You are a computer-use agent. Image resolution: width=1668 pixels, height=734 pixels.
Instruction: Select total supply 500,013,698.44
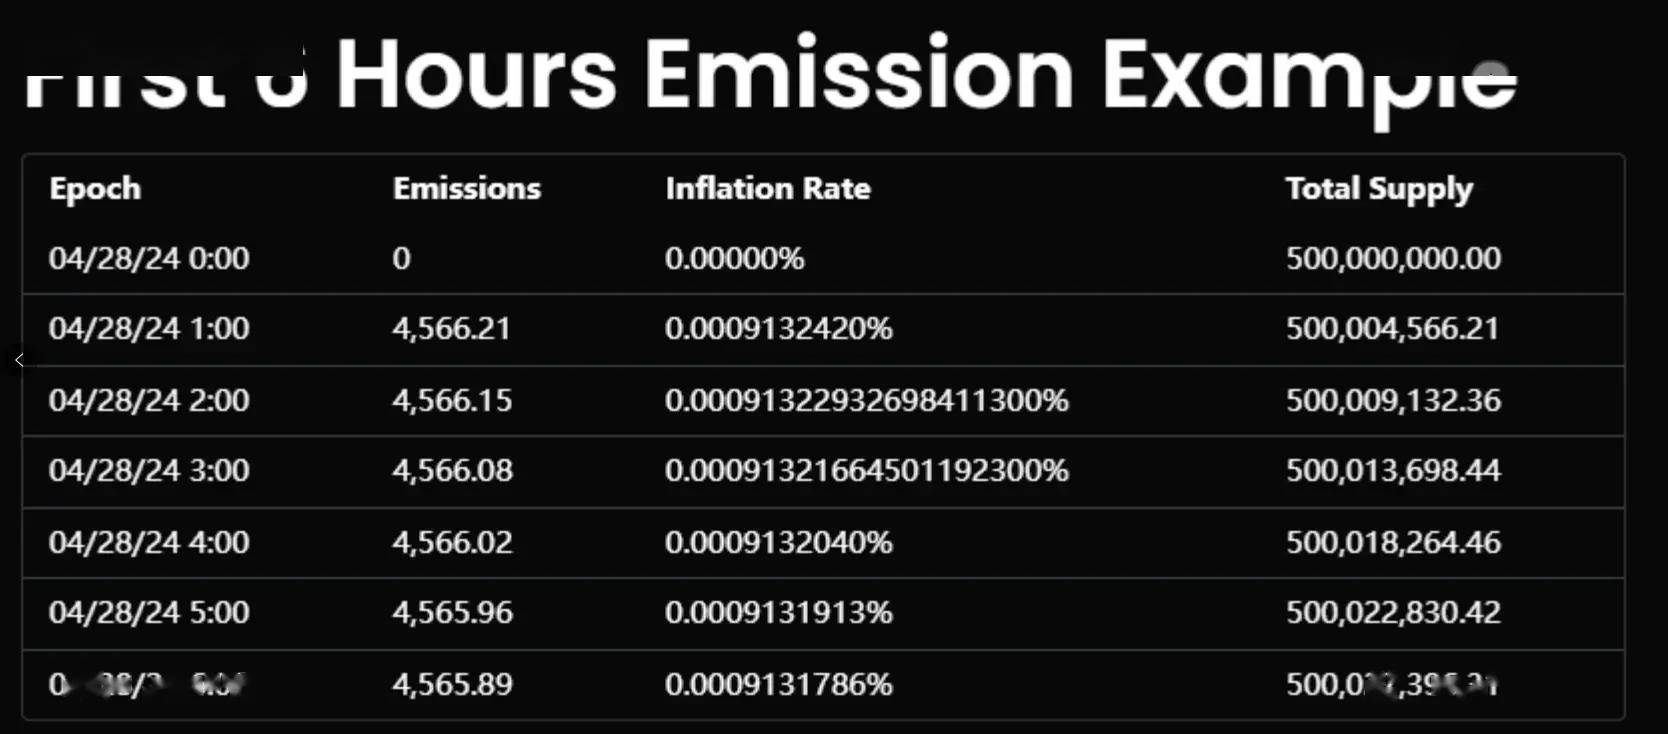click(1393, 470)
